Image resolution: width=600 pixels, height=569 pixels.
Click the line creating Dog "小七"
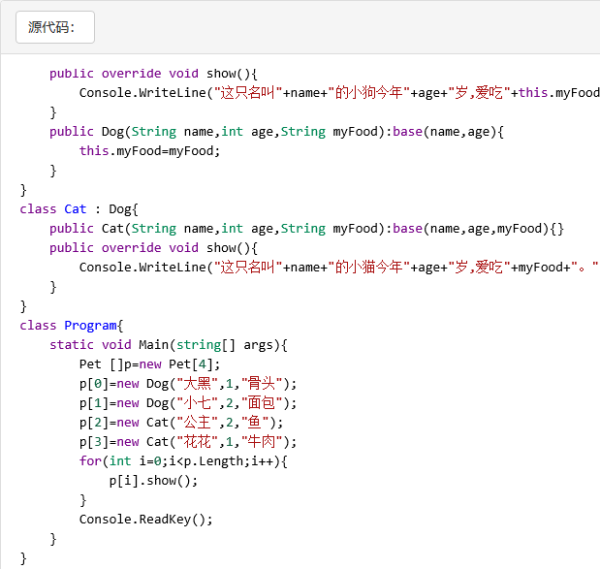188,403
